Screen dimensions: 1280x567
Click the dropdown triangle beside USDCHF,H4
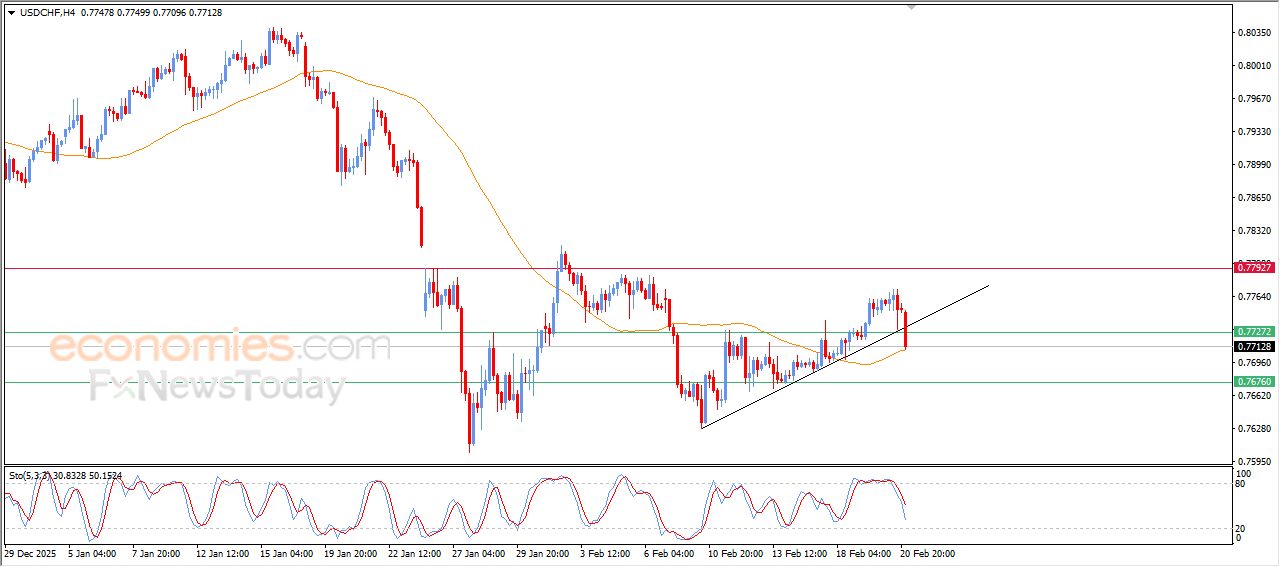(11, 11)
